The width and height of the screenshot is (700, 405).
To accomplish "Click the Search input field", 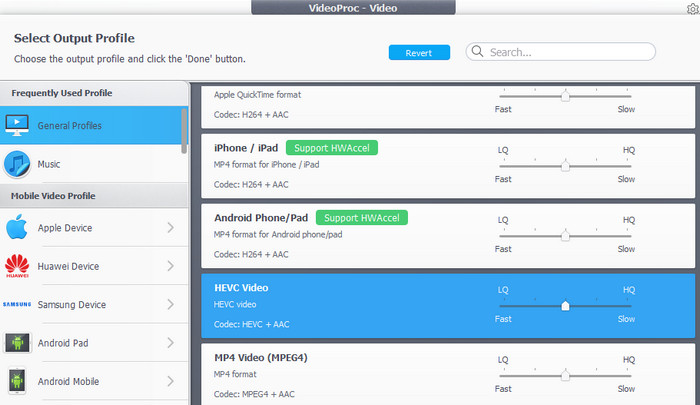I will (561, 52).
